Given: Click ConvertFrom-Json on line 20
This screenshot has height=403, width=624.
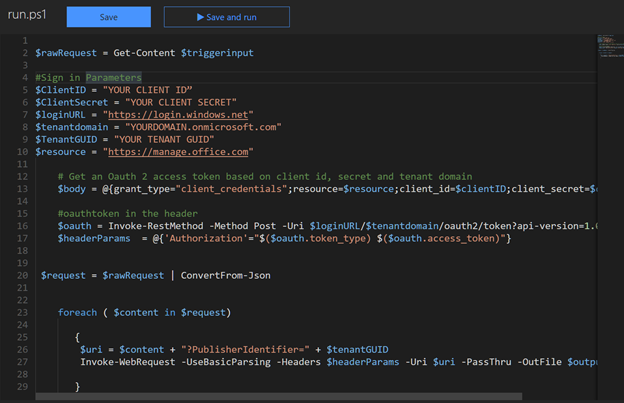Looking at the screenshot, I should pos(226,275).
